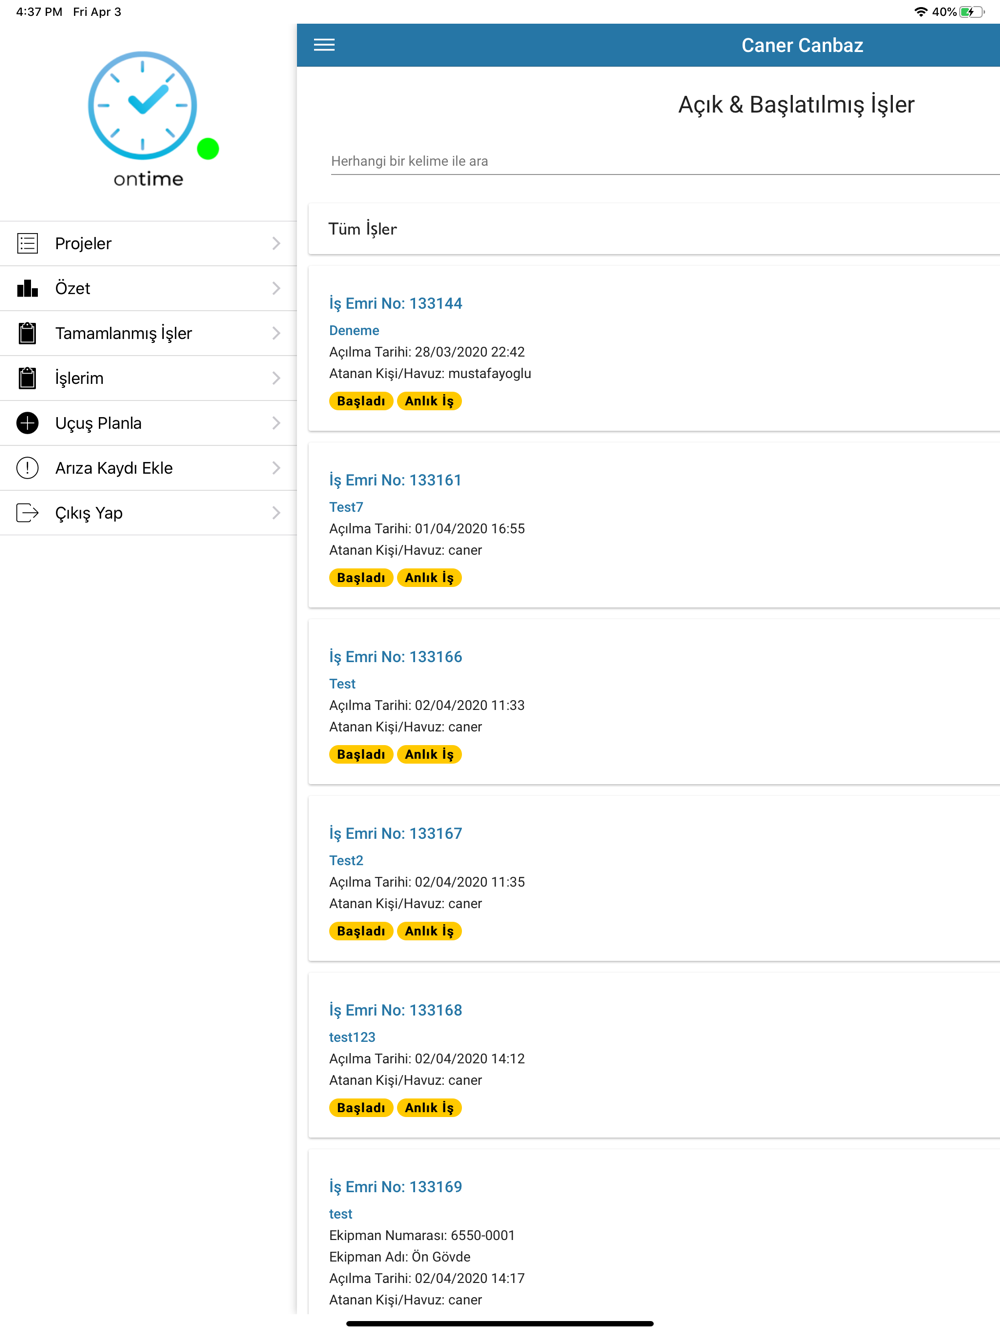Click the İşlerim clipboard icon

click(x=28, y=378)
